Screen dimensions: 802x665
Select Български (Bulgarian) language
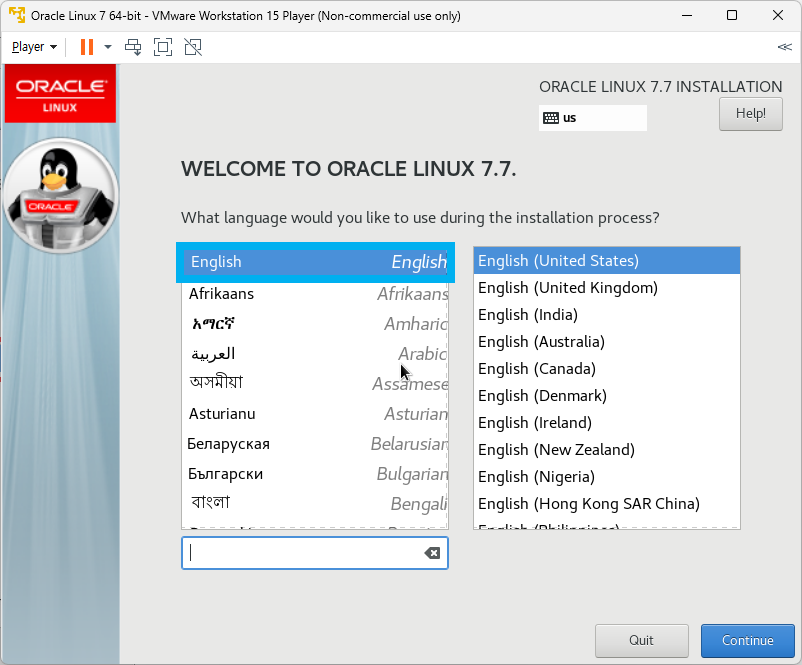click(x=315, y=474)
